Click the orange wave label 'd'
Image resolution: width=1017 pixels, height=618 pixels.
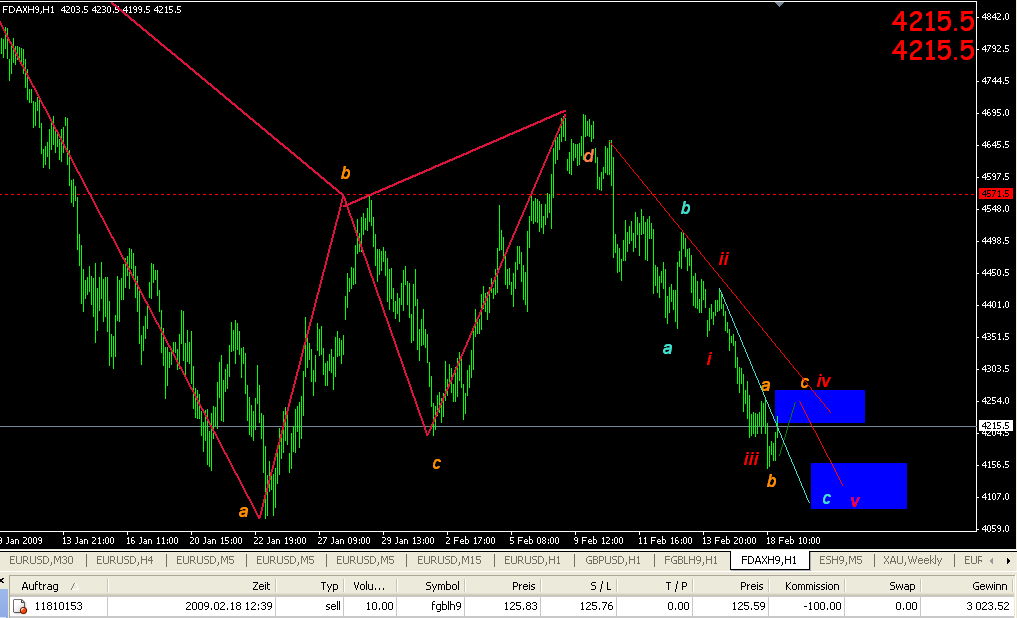[x=588, y=156]
